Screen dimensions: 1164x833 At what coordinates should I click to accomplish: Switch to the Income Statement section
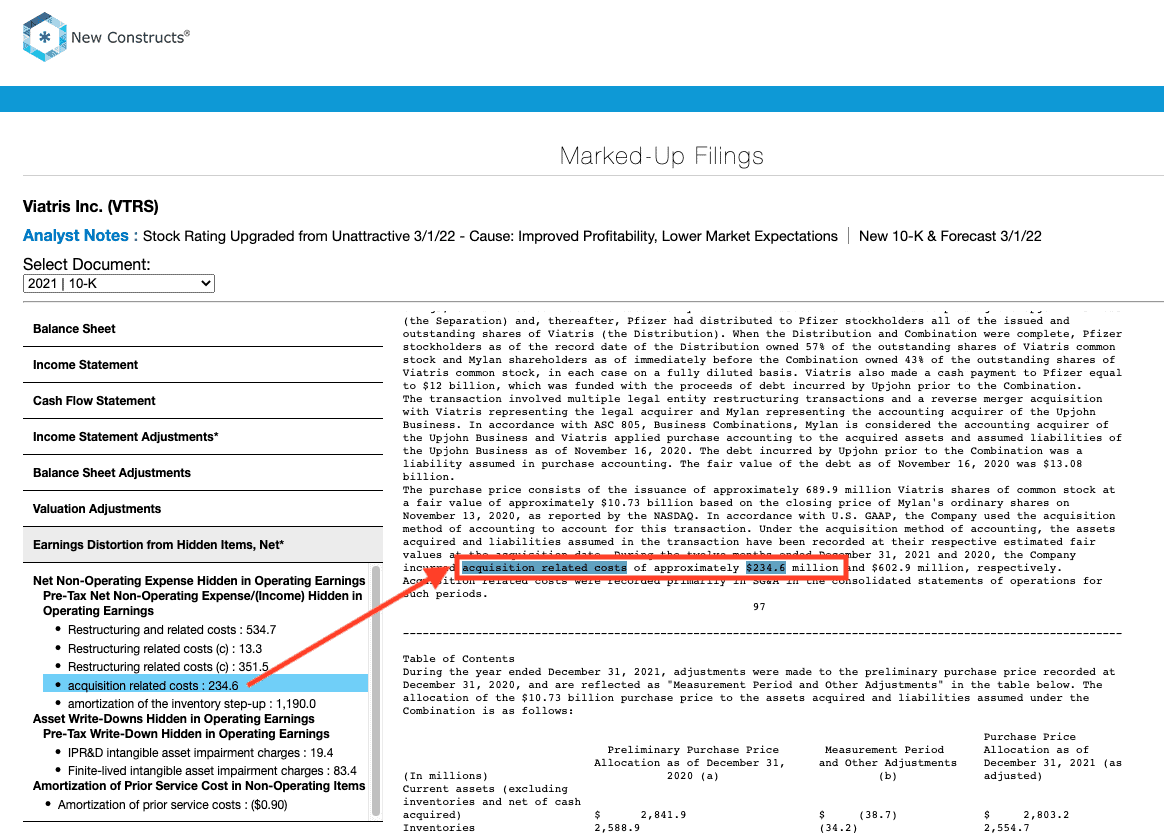coord(203,365)
